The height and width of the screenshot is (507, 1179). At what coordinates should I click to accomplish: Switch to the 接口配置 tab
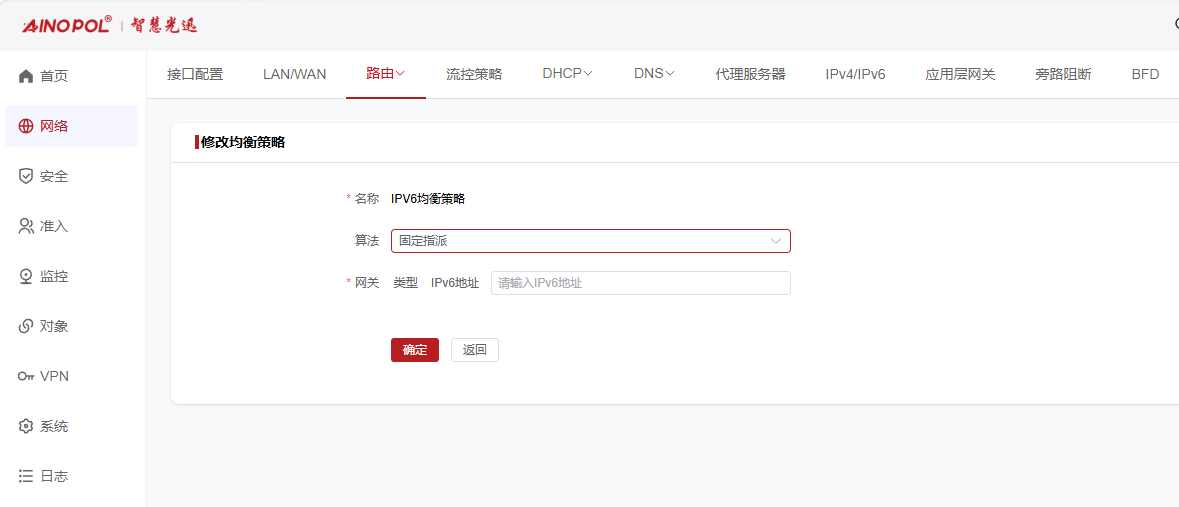(195, 74)
